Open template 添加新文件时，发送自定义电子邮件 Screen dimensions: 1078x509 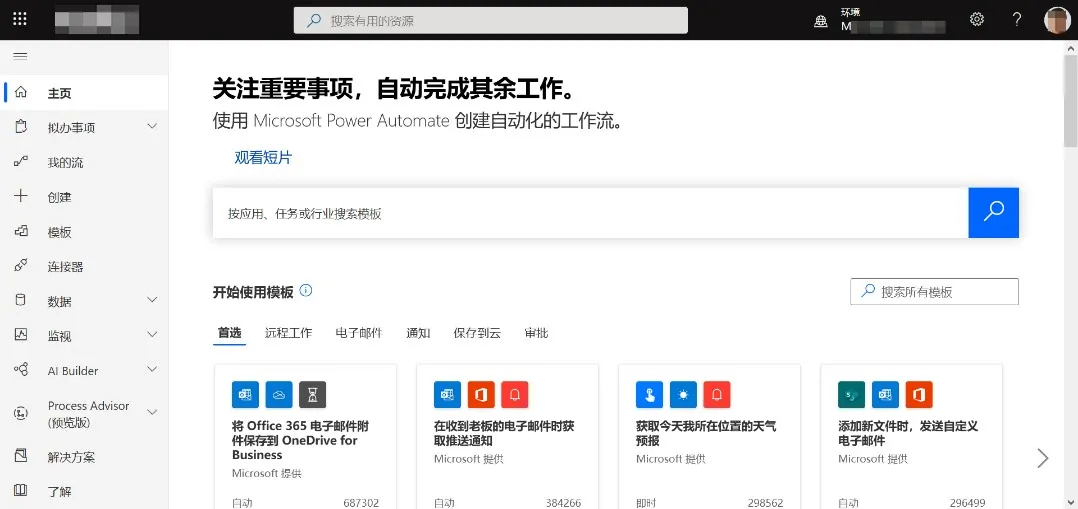click(908, 433)
